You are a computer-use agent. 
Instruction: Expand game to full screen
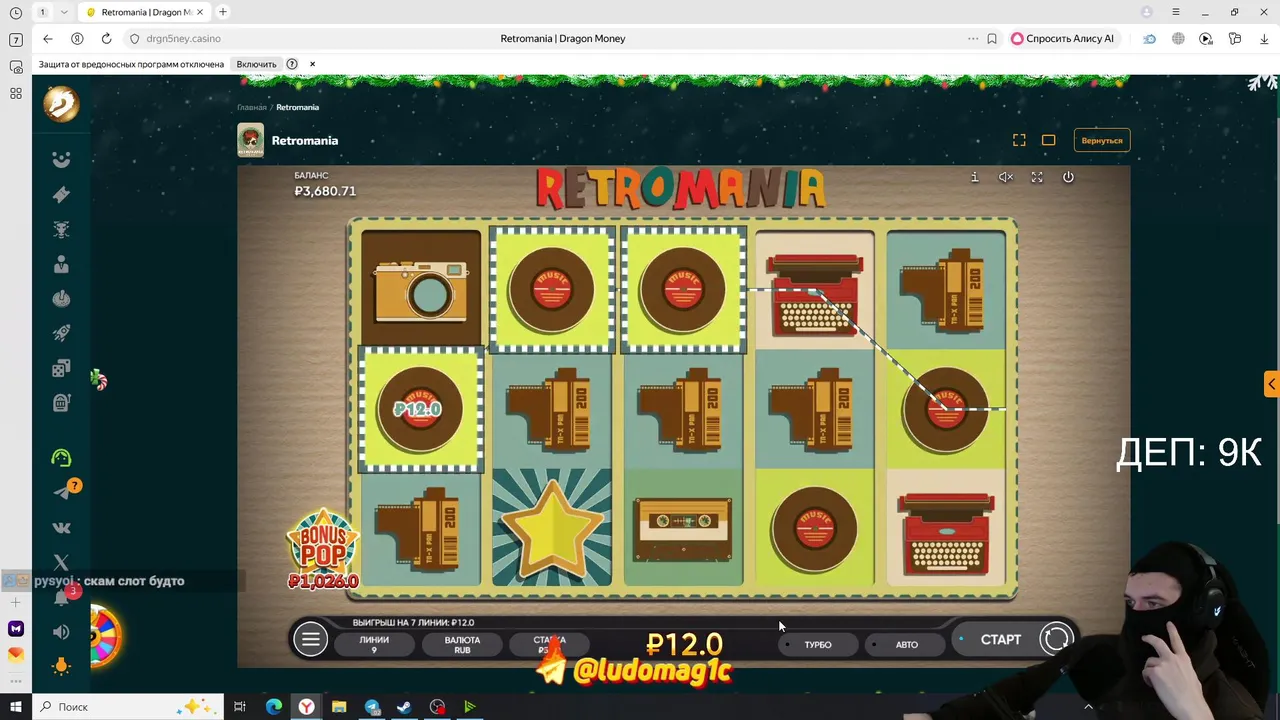tap(1019, 140)
